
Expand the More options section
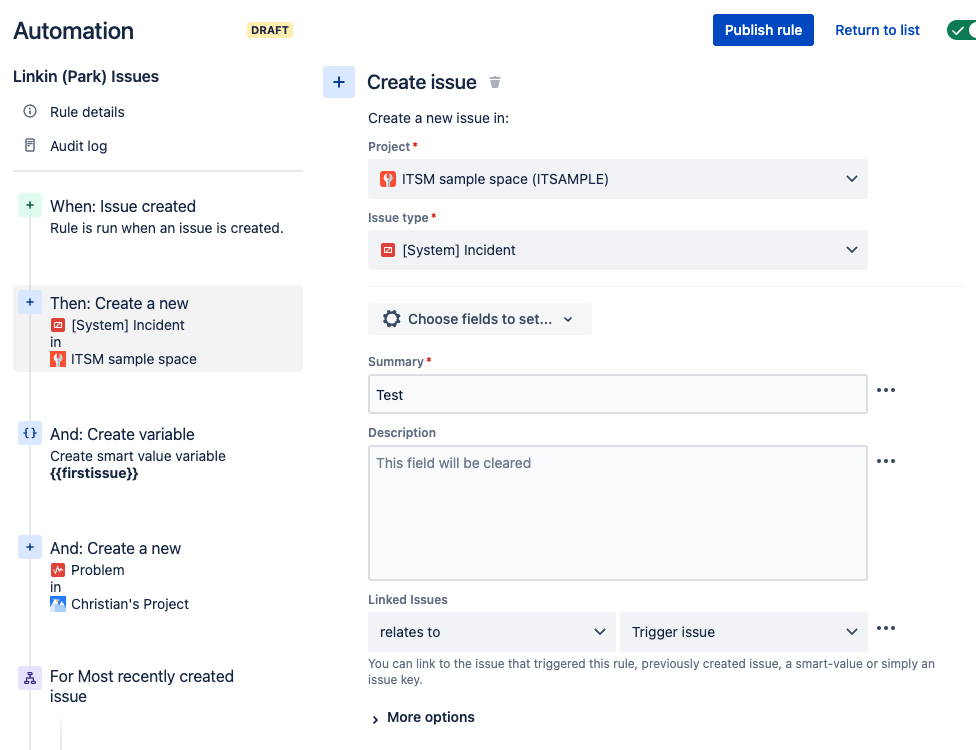(422, 717)
